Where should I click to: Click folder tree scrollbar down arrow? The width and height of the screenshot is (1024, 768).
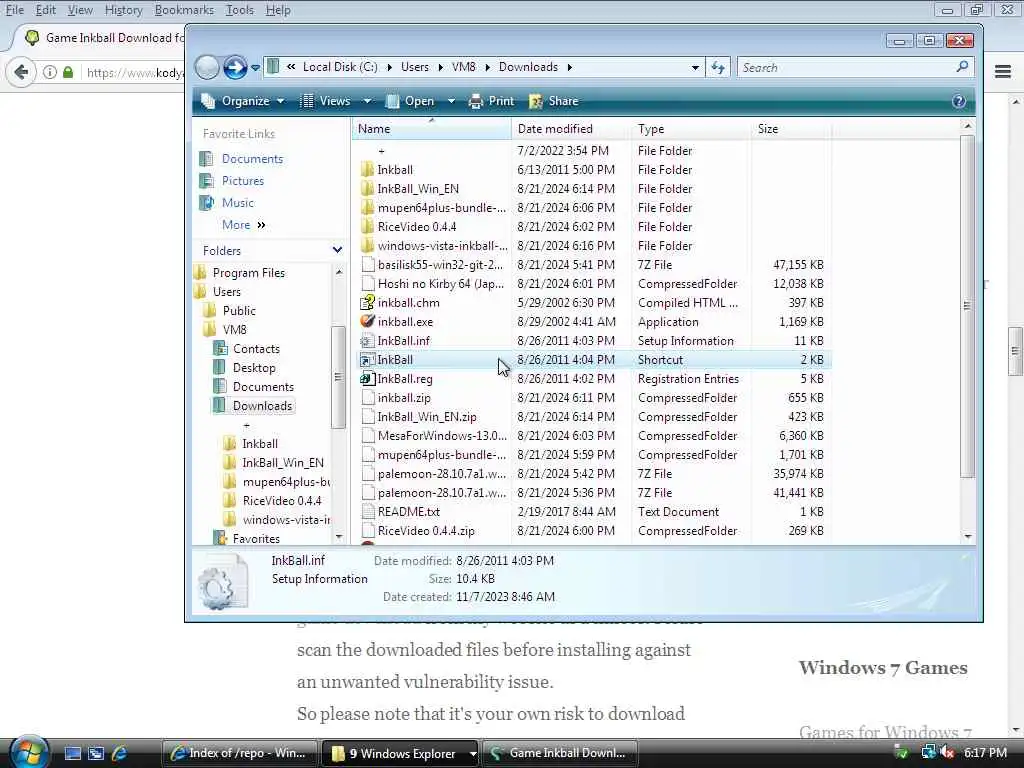pyautogui.click(x=338, y=537)
